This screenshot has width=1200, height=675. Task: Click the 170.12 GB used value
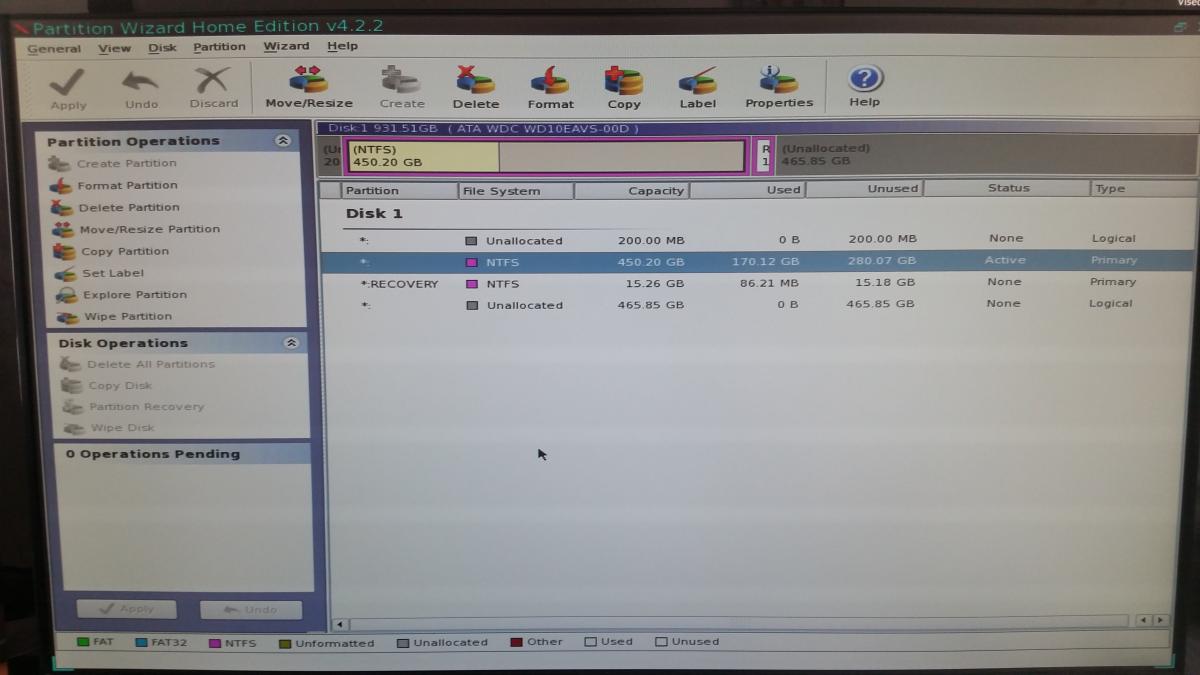pos(765,261)
